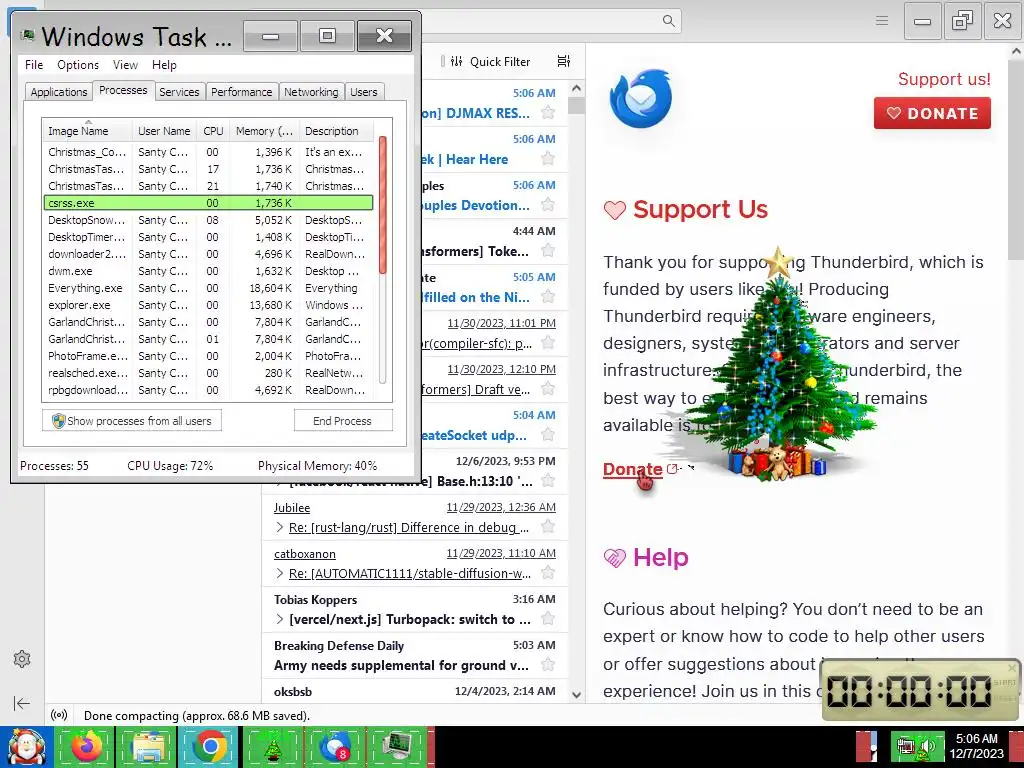Click Show processes from all users

pos(132,421)
